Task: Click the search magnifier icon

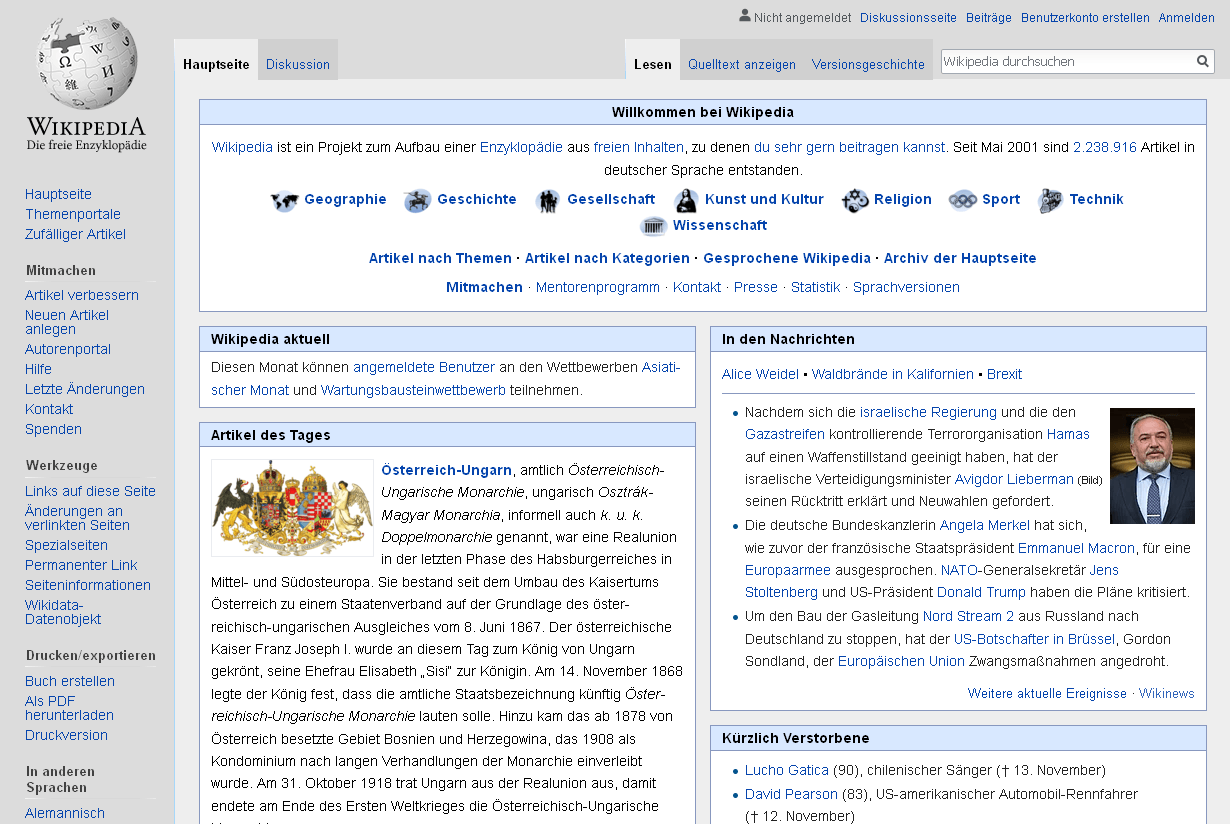Action: click(x=1203, y=61)
